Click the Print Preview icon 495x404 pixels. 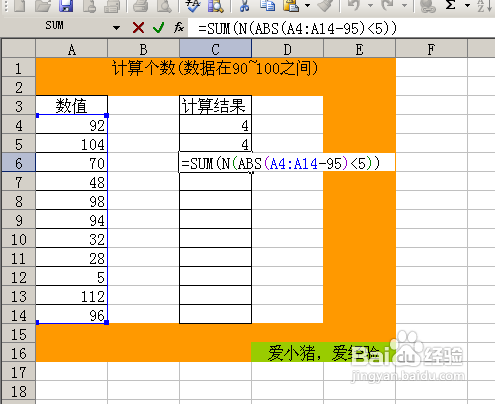click(164, 5)
